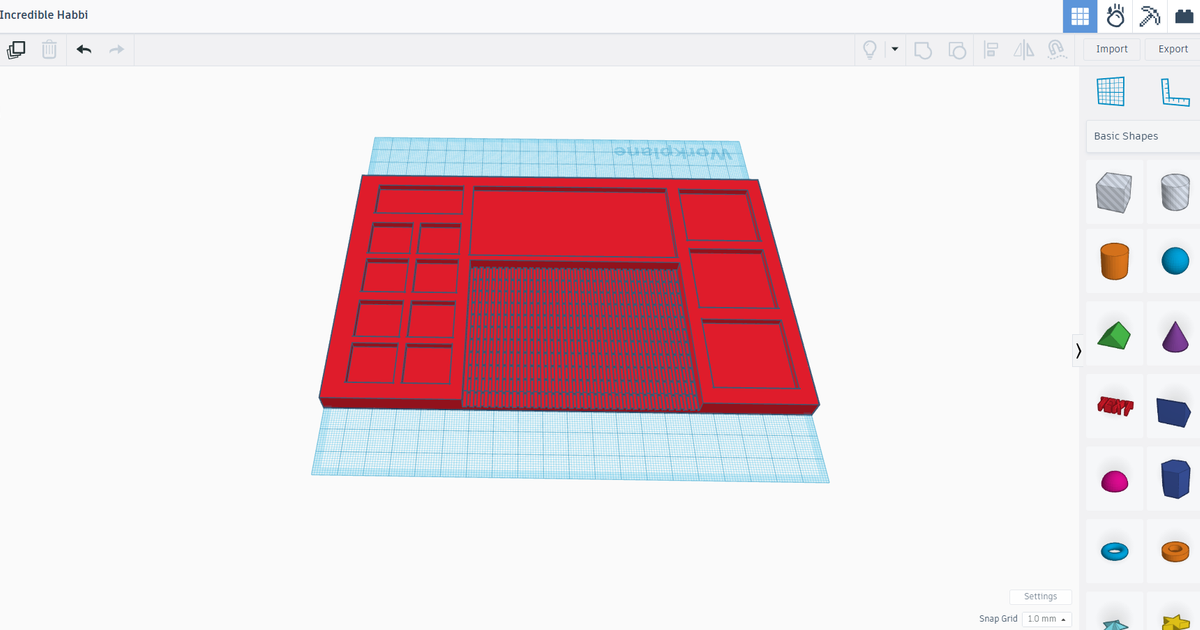This screenshot has width=1200, height=630.
Task: Toggle hide with the lightbulb icon
Action: (x=869, y=49)
